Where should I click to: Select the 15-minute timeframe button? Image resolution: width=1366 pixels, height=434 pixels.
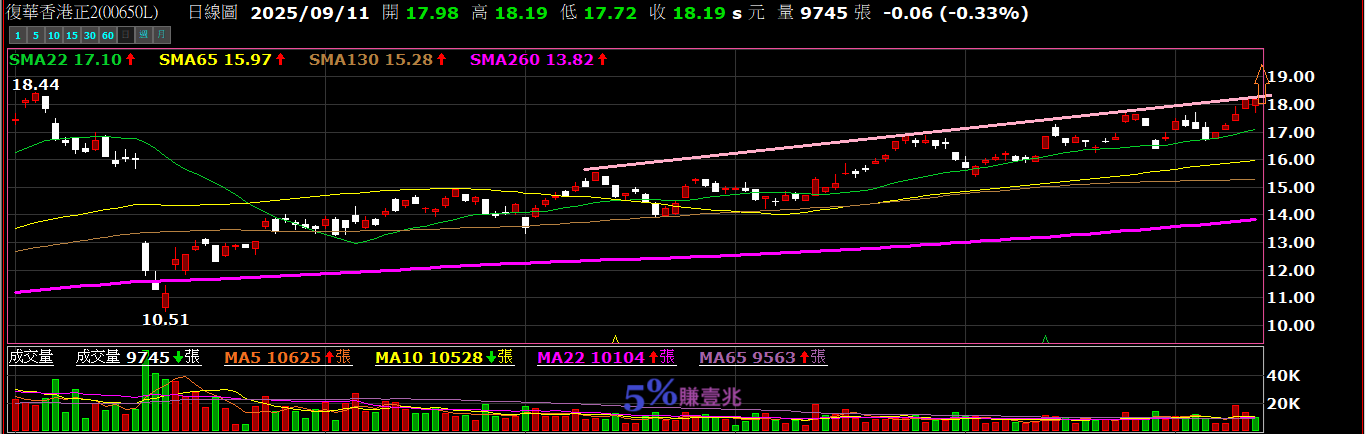(70, 35)
